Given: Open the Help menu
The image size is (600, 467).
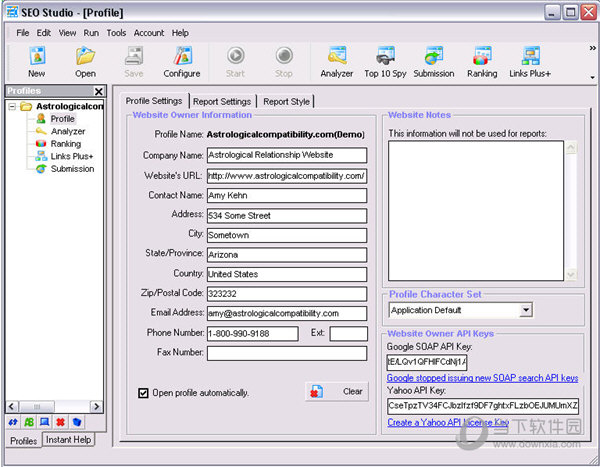Looking at the screenshot, I should [180, 33].
